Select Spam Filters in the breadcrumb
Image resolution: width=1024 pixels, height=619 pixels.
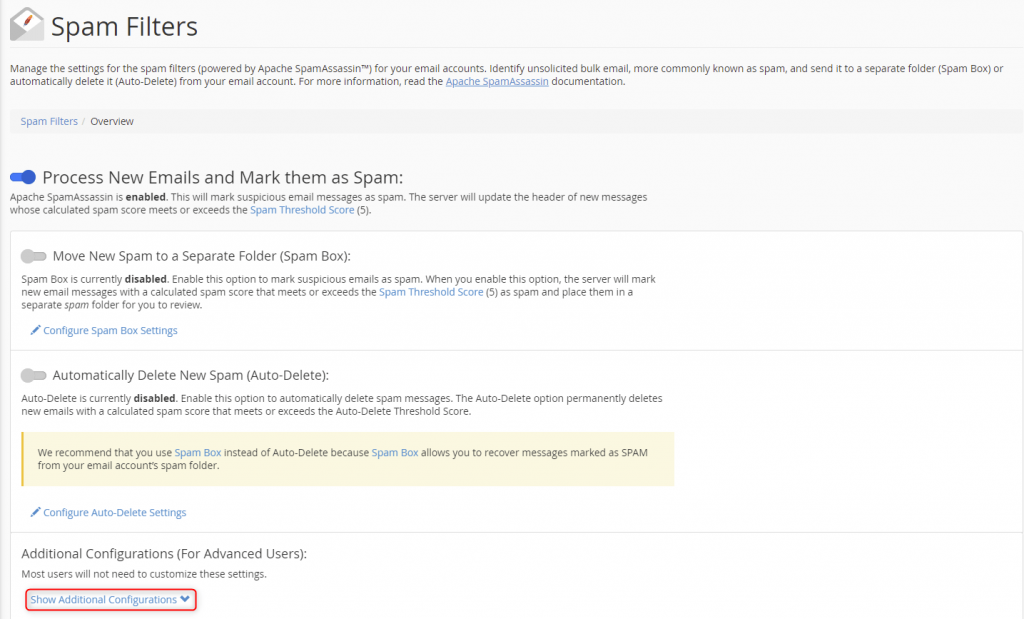pos(48,120)
